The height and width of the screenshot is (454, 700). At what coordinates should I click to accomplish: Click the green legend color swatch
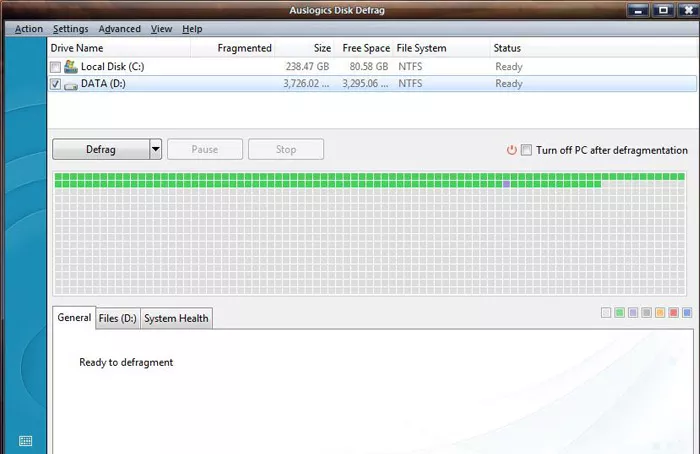[619, 312]
